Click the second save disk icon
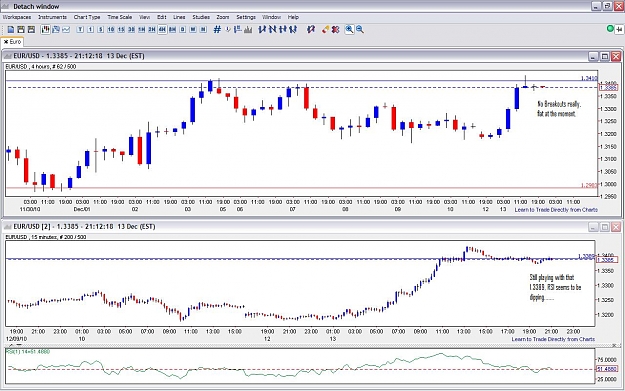Screen dimensions: 625x391 tap(31, 29)
